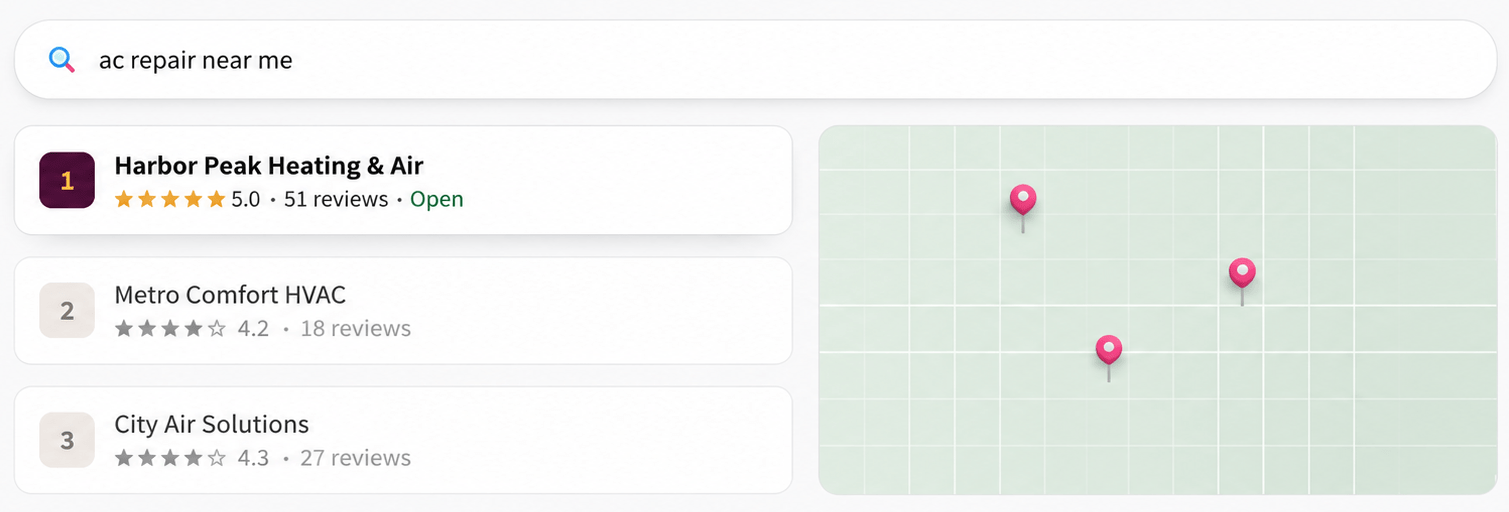
Task: Click the rightmost map pin
Action: pos(1242,273)
